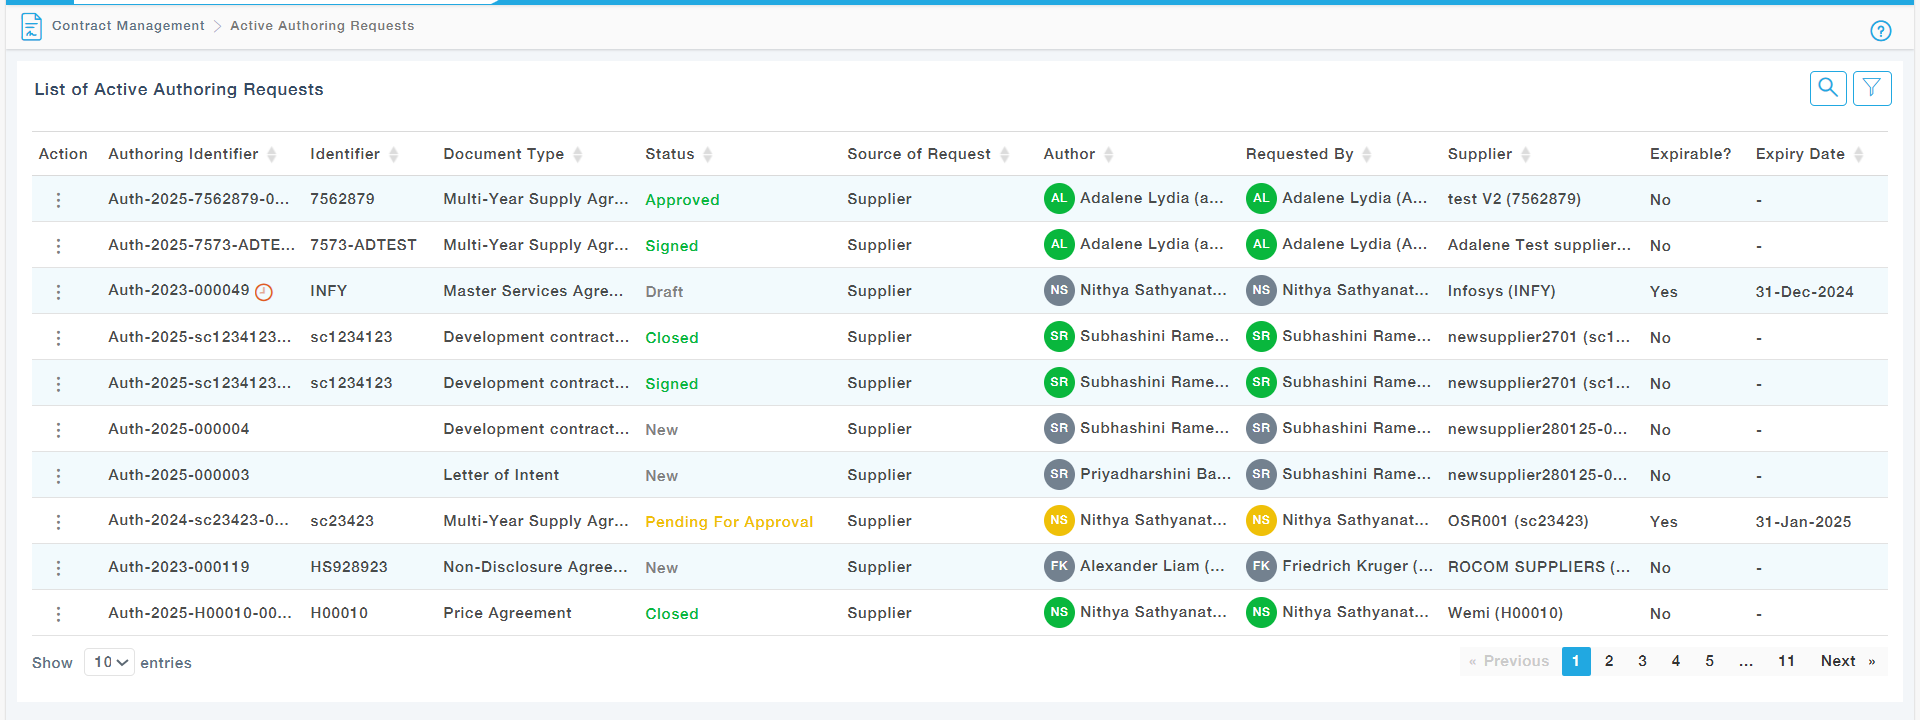The image size is (1920, 720).
Task: Open action menu for Auth-2025-7562879 row
Action: pos(58,200)
